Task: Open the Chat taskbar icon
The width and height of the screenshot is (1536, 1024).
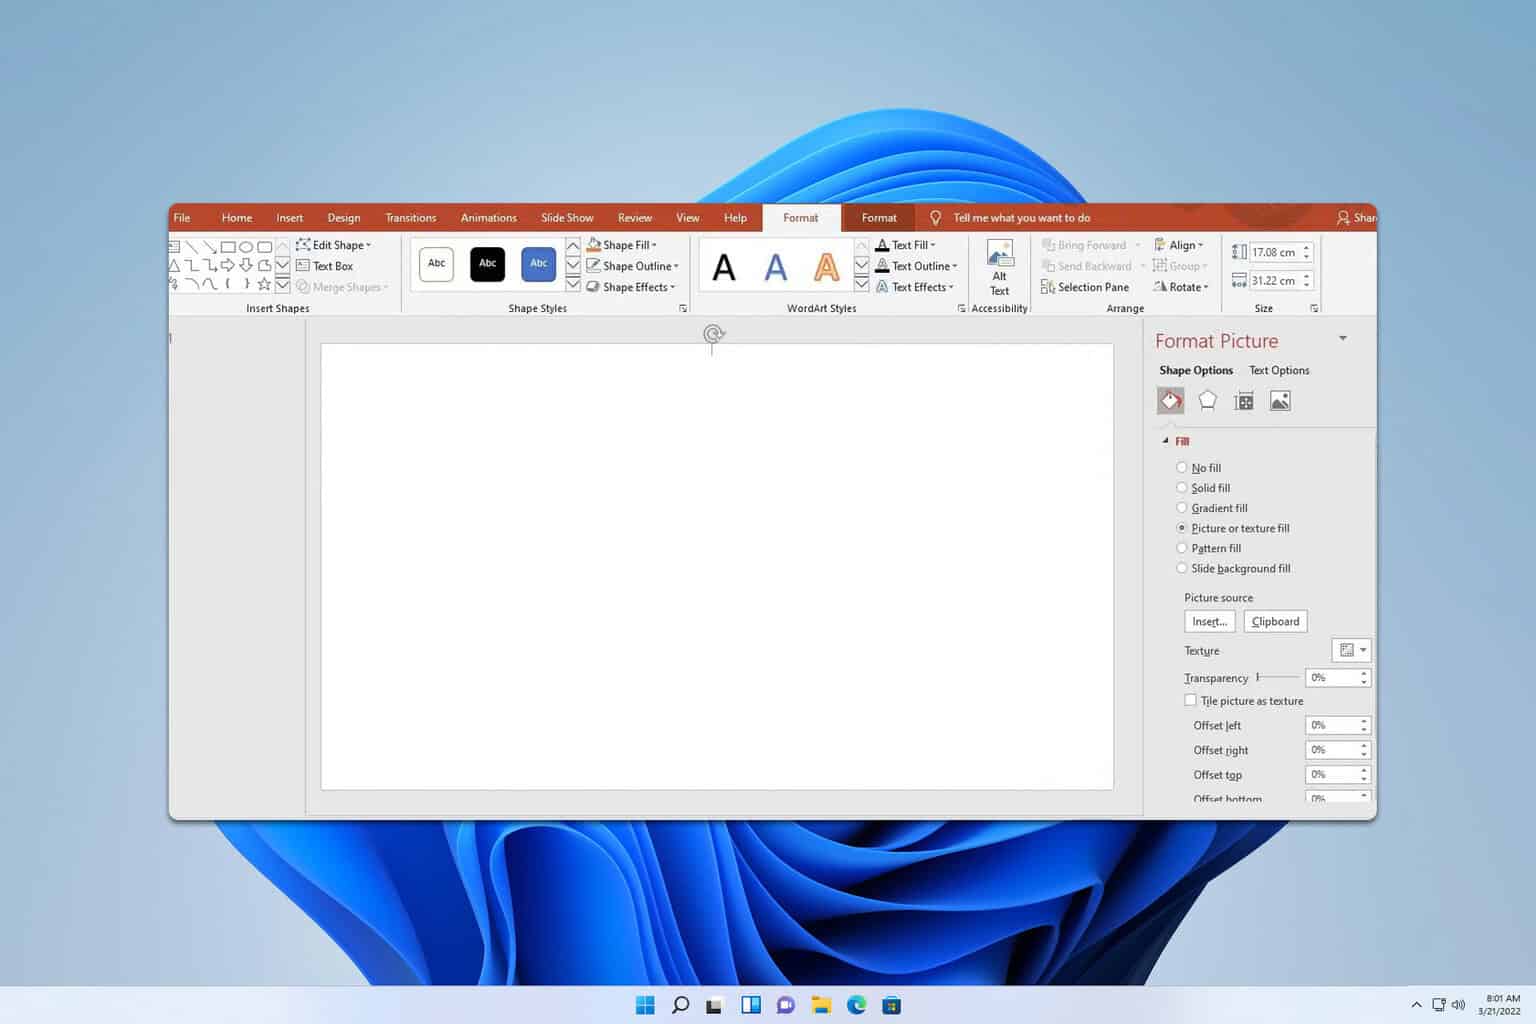Action: tap(786, 1005)
